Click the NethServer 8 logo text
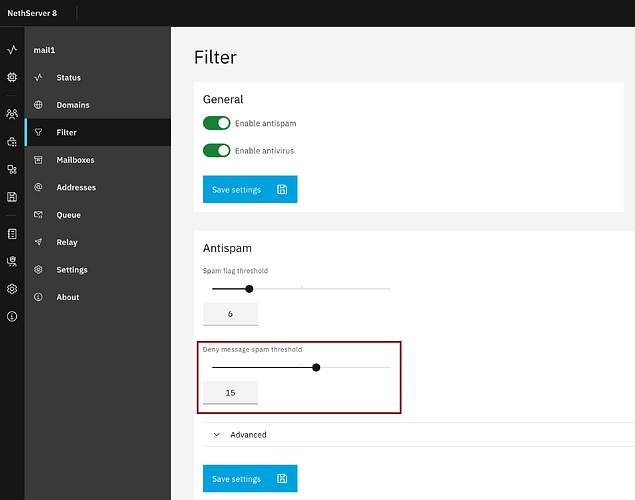Viewport: 635px width, 500px height. click(32, 13)
